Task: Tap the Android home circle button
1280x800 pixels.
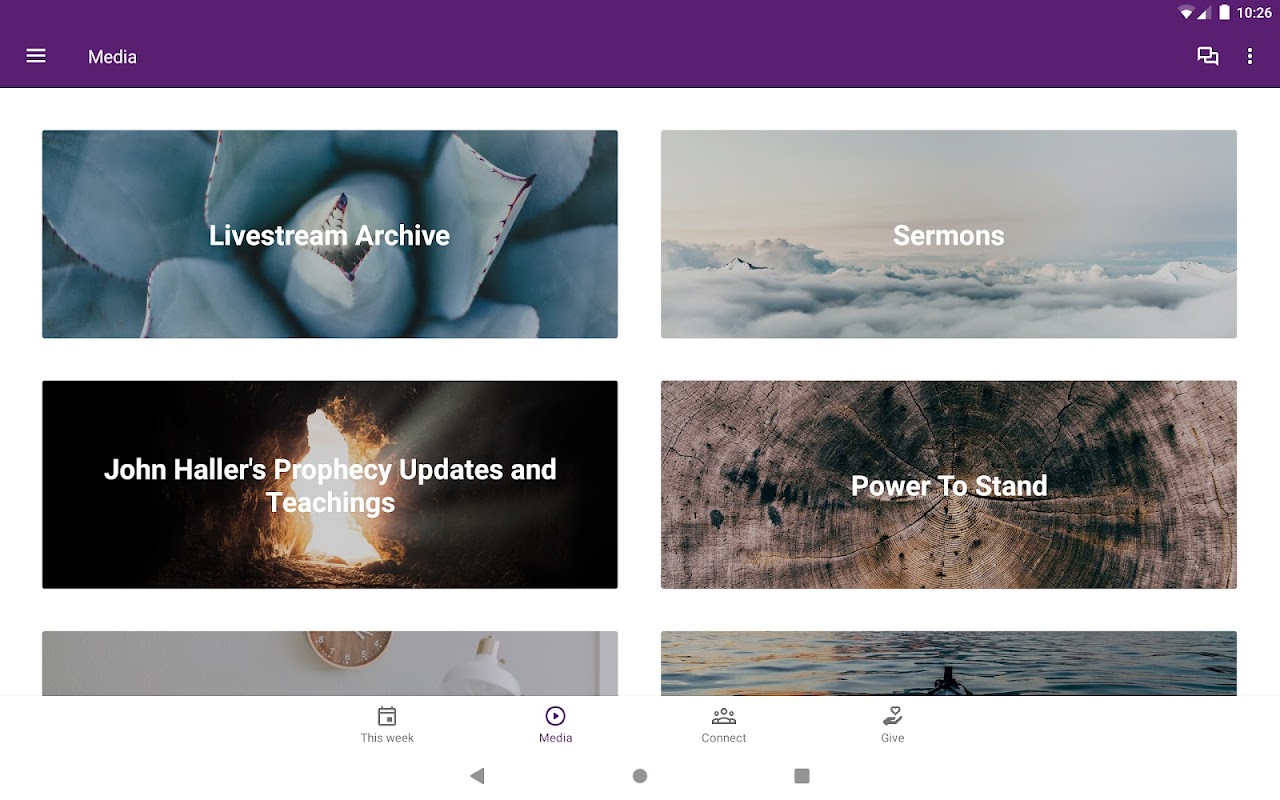Action: (640, 776)
